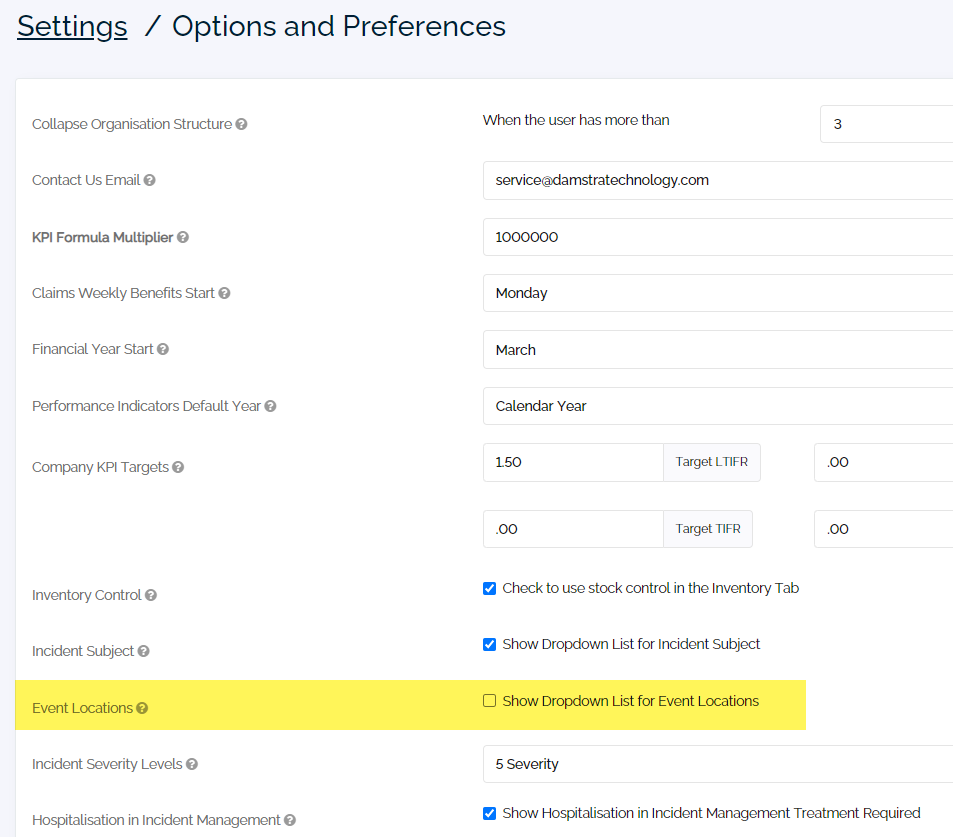953x837 pixels.
Task: Click the Contact Us Email input field
Action: click(x=718, y=181)
